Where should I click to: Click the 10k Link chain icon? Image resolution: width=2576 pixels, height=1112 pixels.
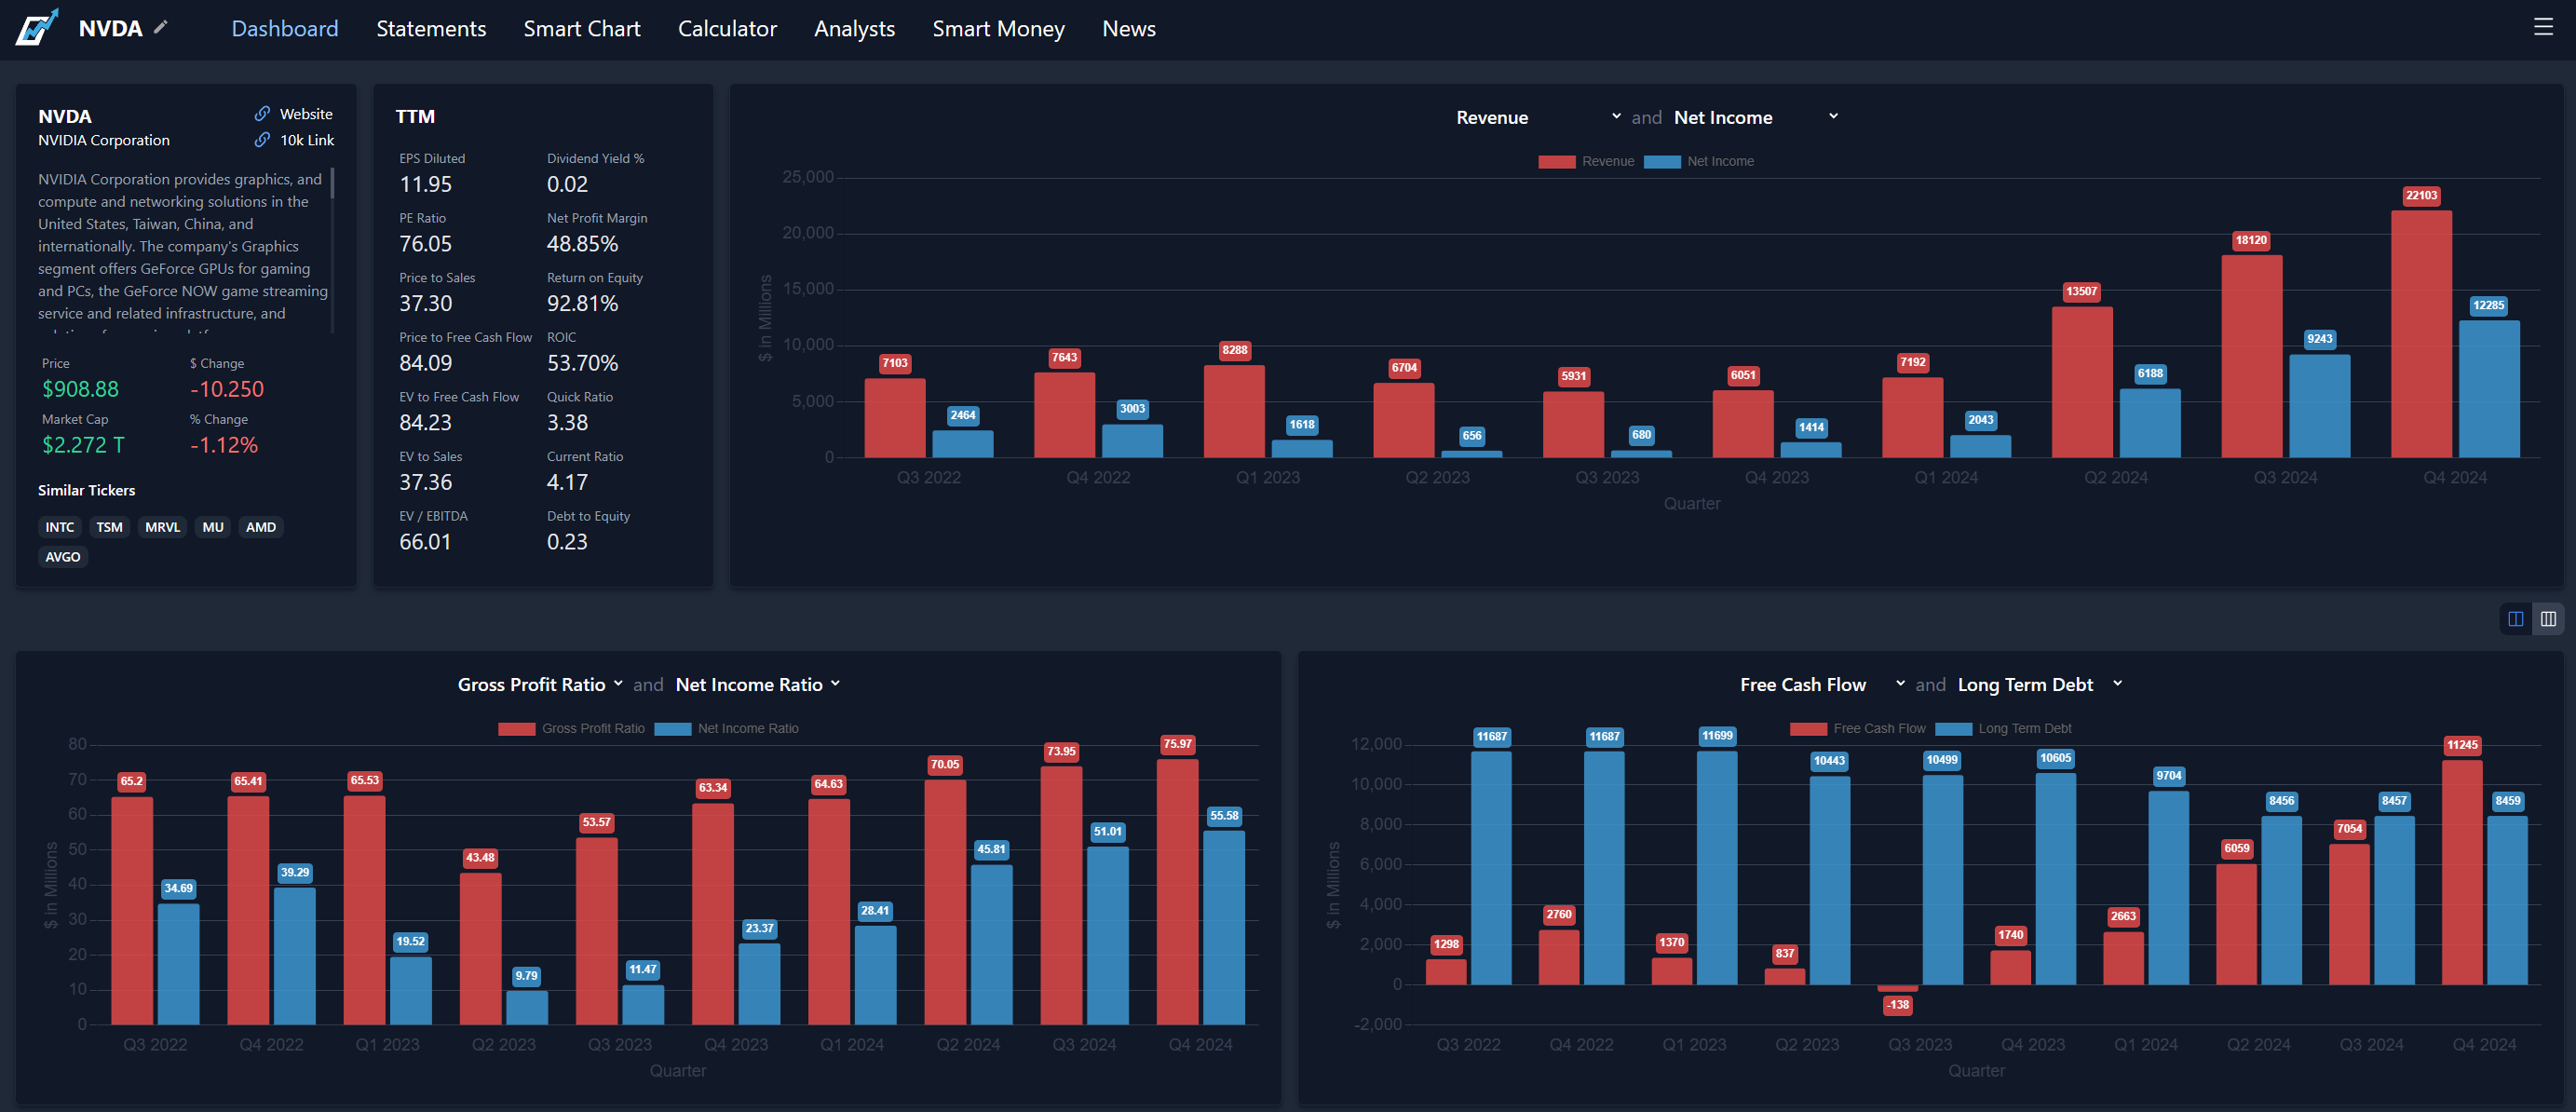(262, 140)
